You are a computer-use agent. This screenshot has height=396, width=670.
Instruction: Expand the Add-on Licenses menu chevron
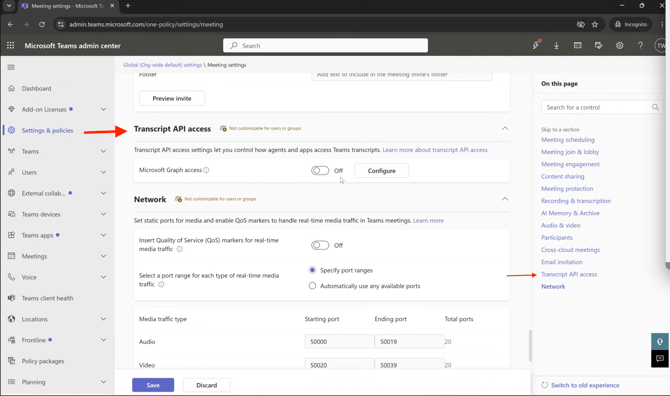103,109
